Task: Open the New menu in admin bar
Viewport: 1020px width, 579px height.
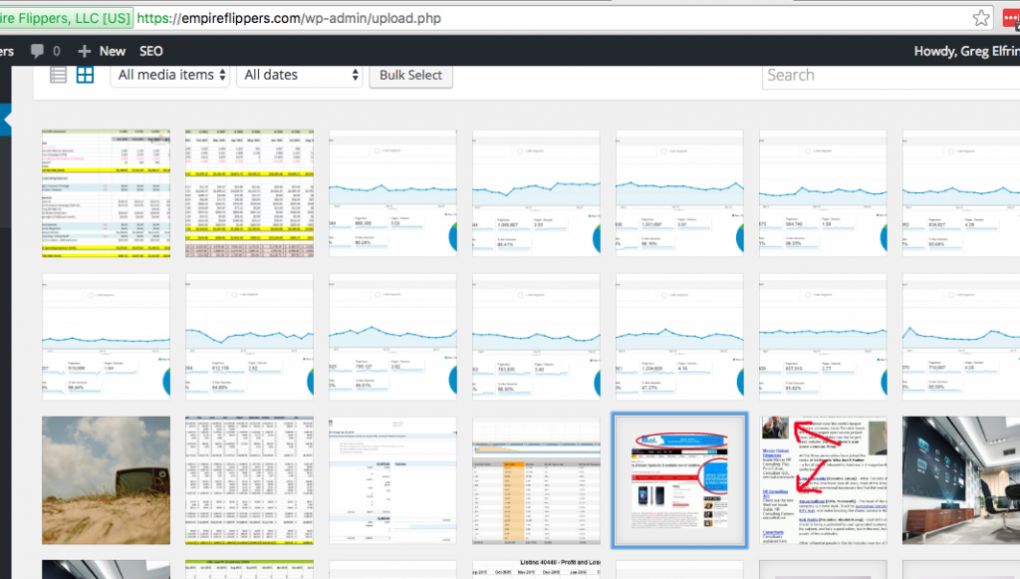Action: [x=111, y=50]
